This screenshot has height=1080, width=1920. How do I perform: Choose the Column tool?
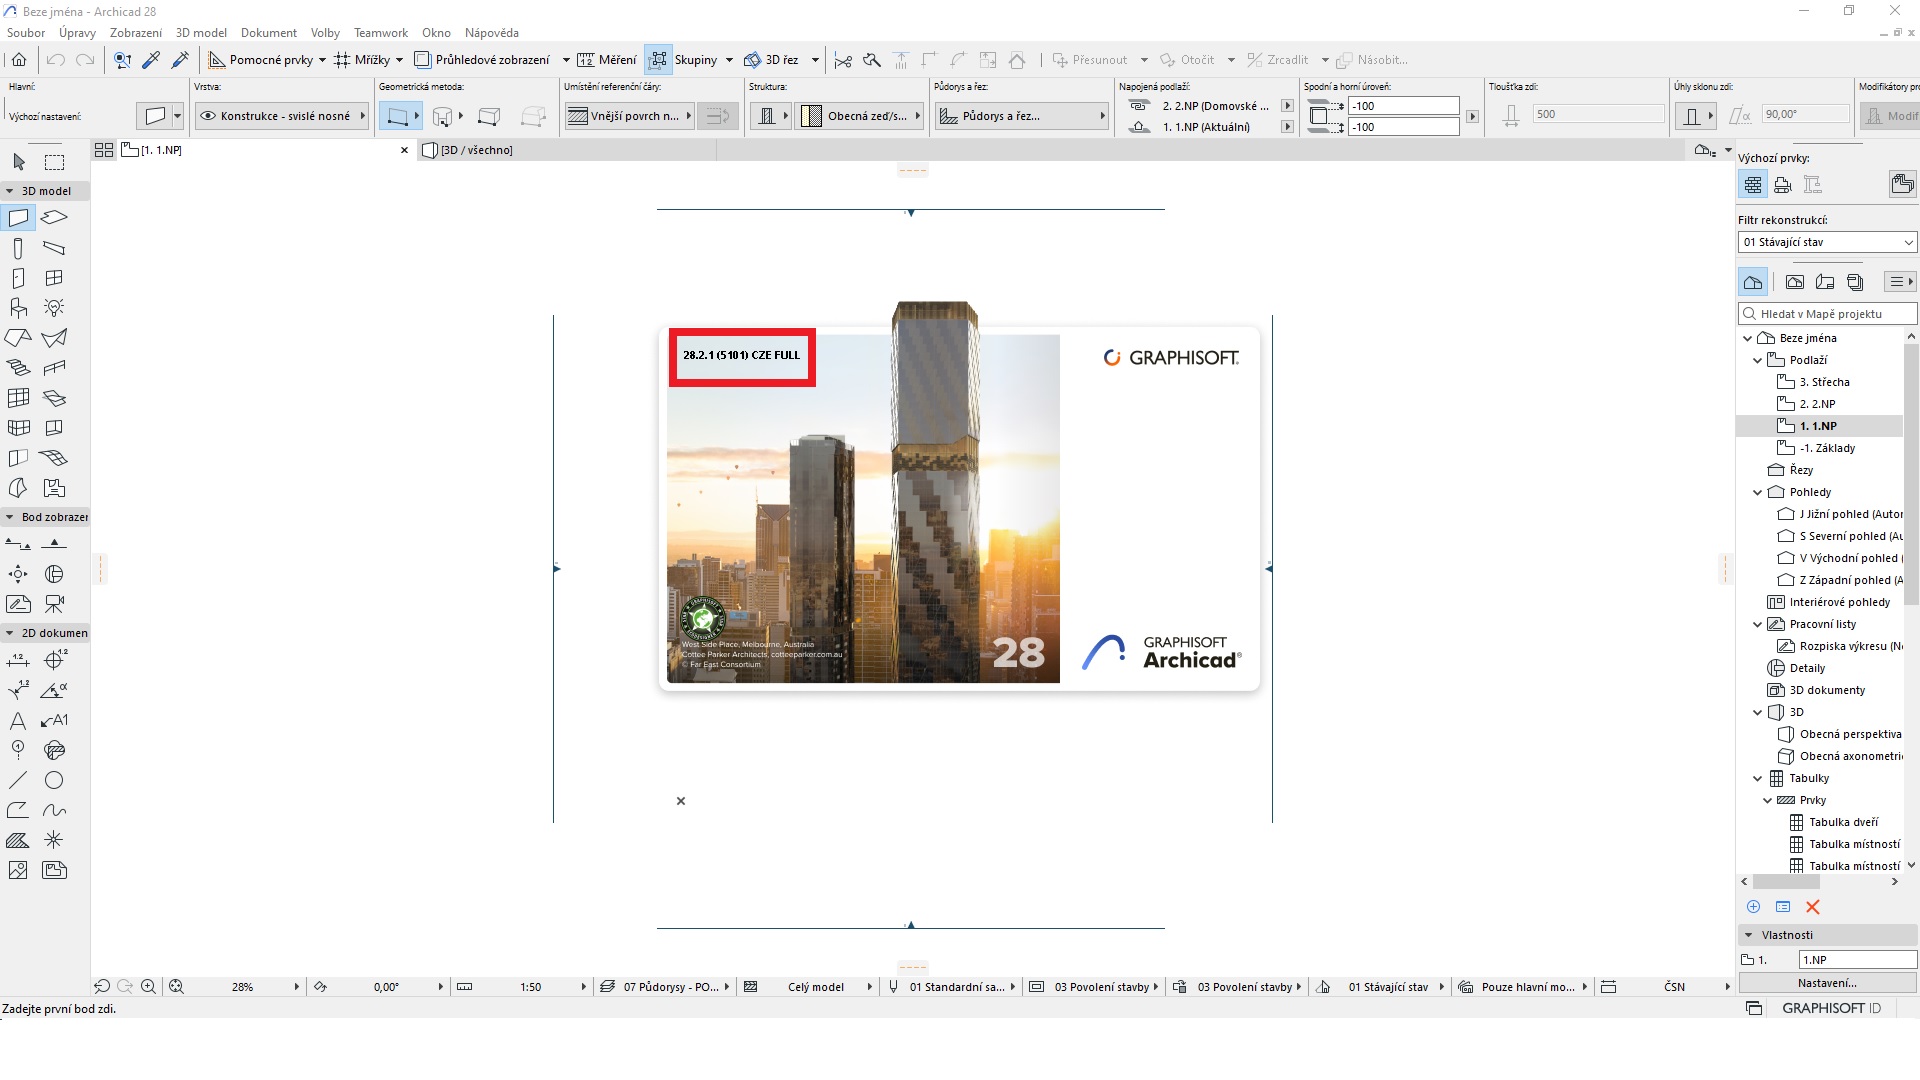pyautogui.click(x=19, y=248)
